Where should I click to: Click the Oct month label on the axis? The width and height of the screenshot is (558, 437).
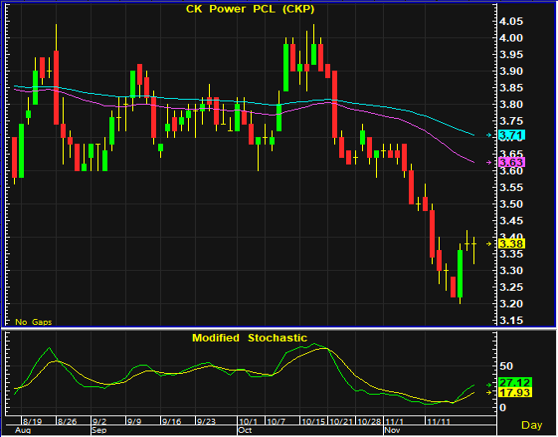click(245, 430)
